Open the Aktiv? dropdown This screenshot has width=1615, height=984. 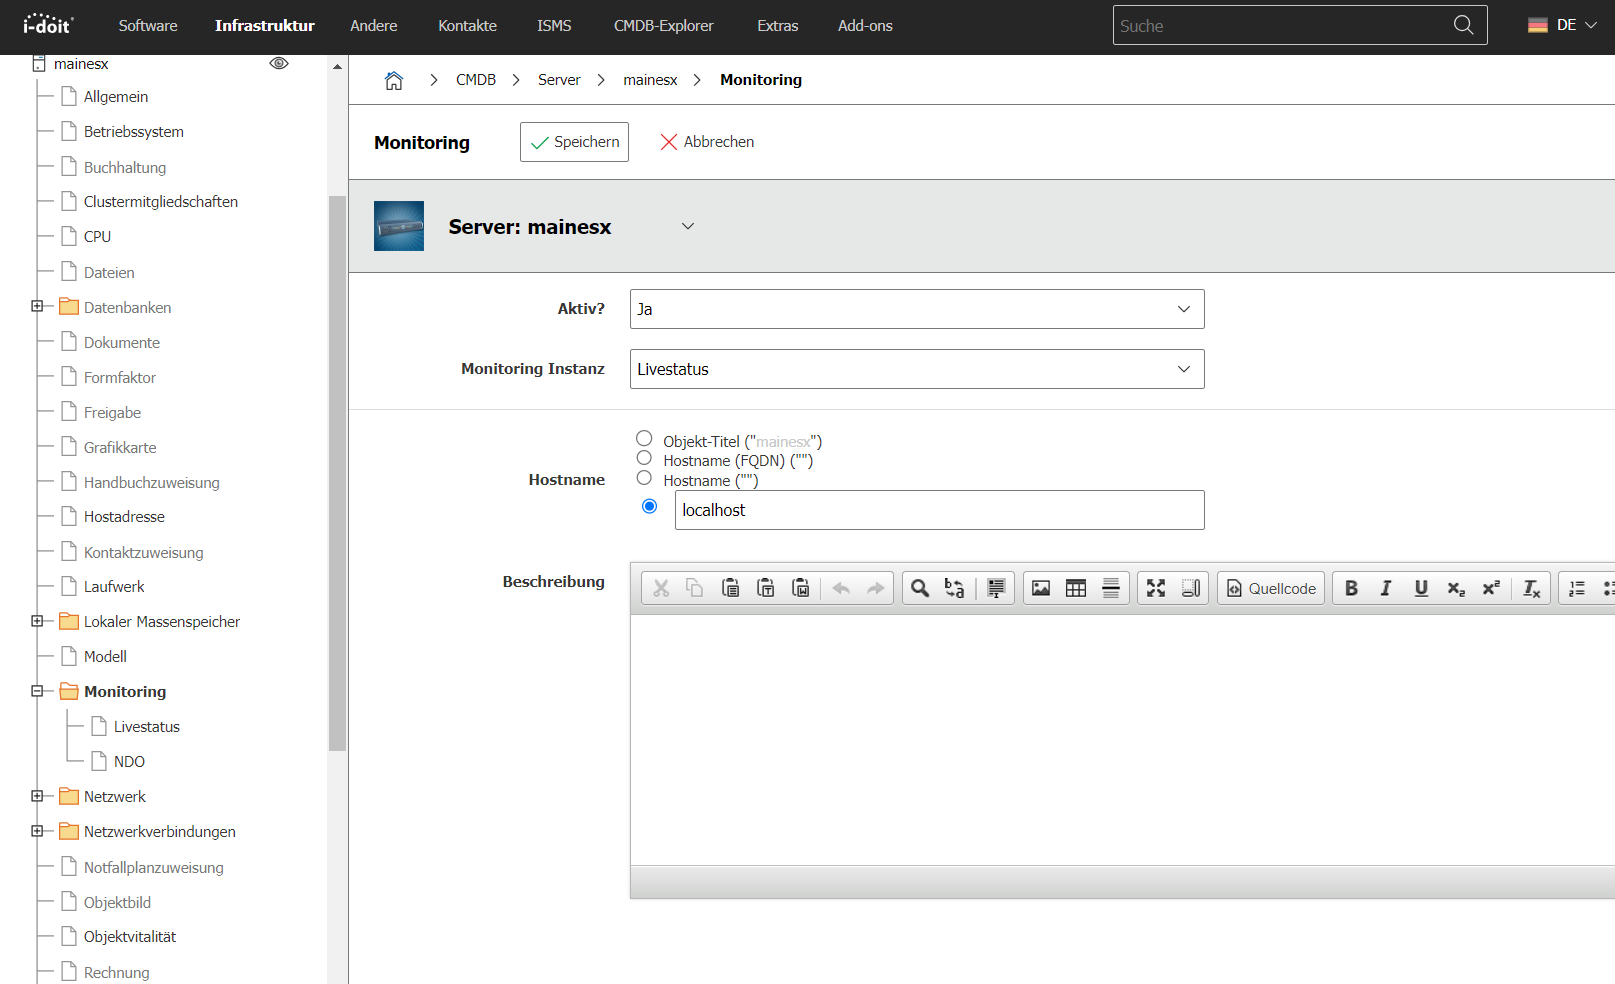coord(916,309)
